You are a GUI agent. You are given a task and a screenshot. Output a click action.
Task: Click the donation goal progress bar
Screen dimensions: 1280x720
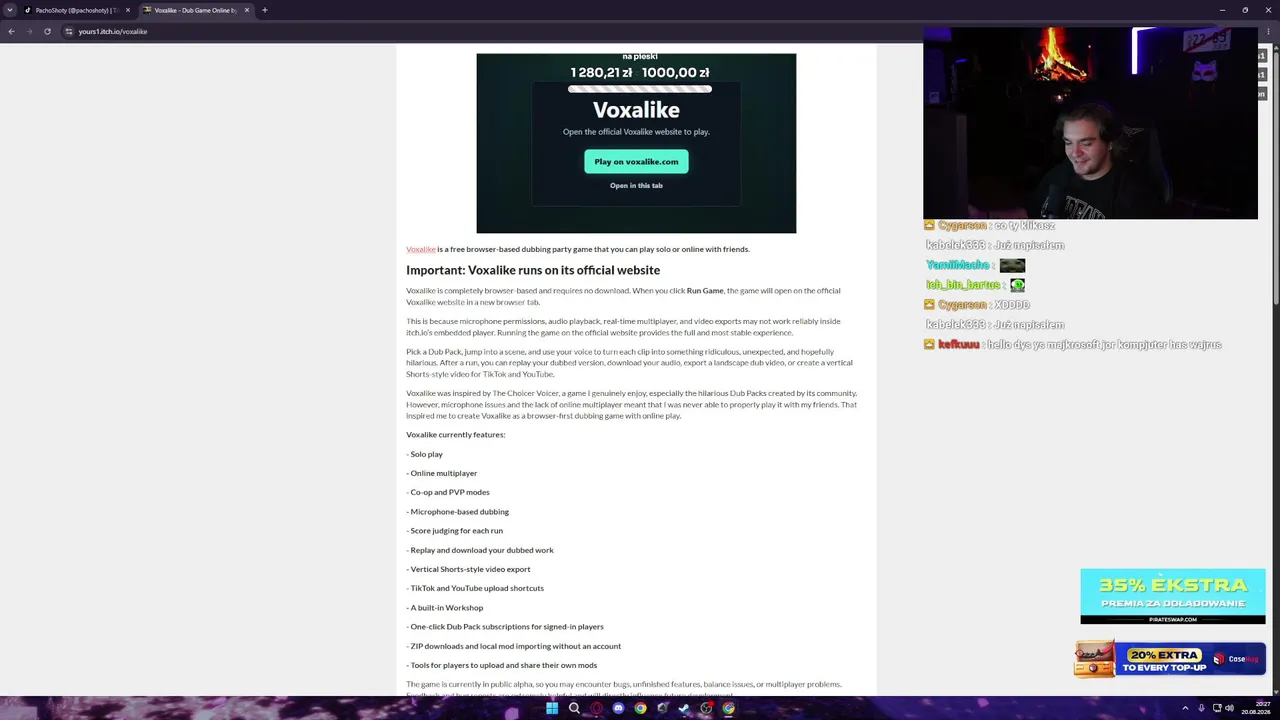(x=640, y=89)
